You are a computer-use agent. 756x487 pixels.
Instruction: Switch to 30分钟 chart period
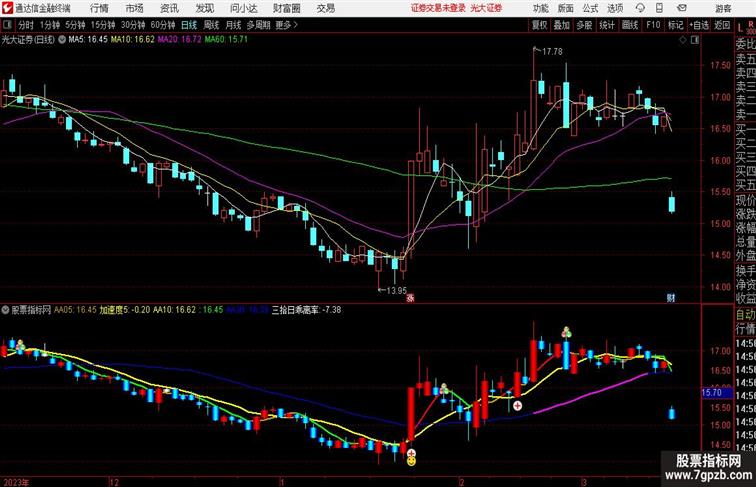coord(133,25)
